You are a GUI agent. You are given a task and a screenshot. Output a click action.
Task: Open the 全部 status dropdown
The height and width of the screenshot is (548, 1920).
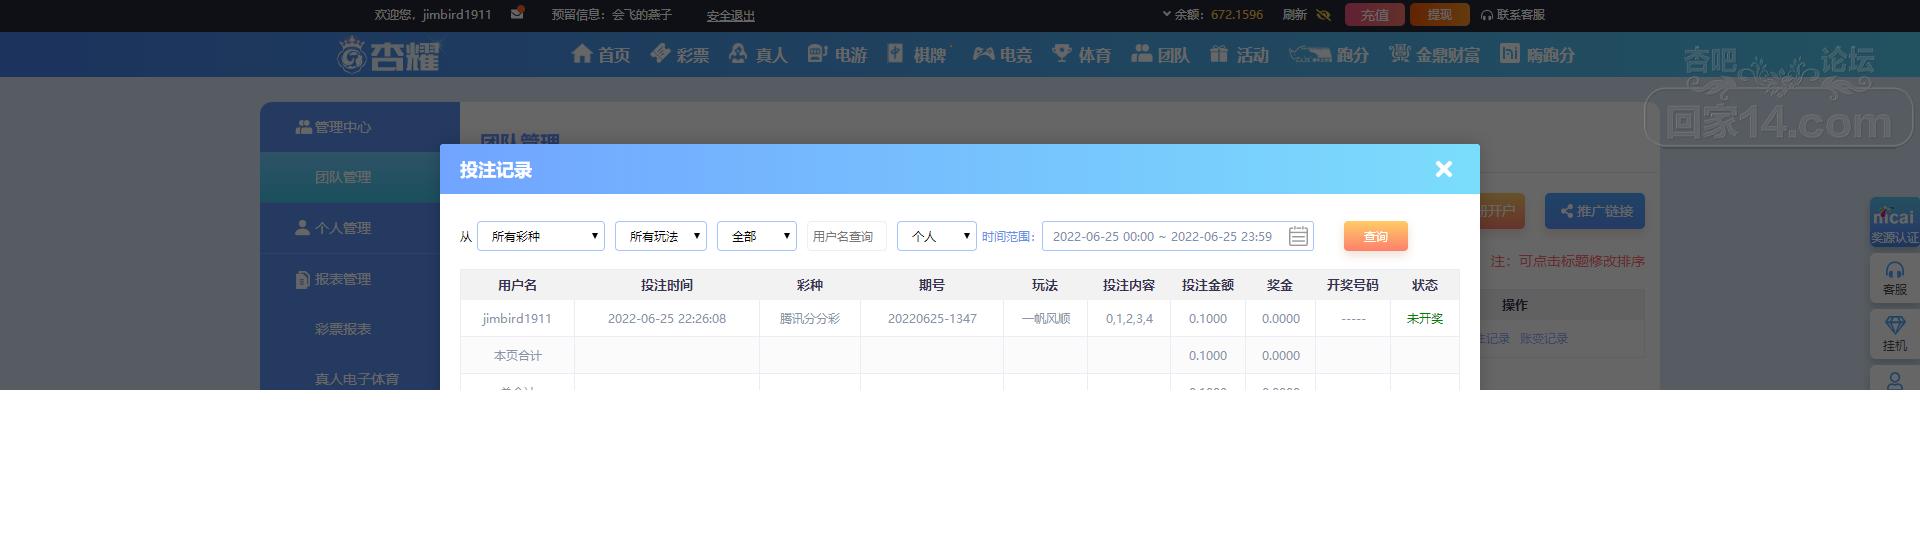757,236
